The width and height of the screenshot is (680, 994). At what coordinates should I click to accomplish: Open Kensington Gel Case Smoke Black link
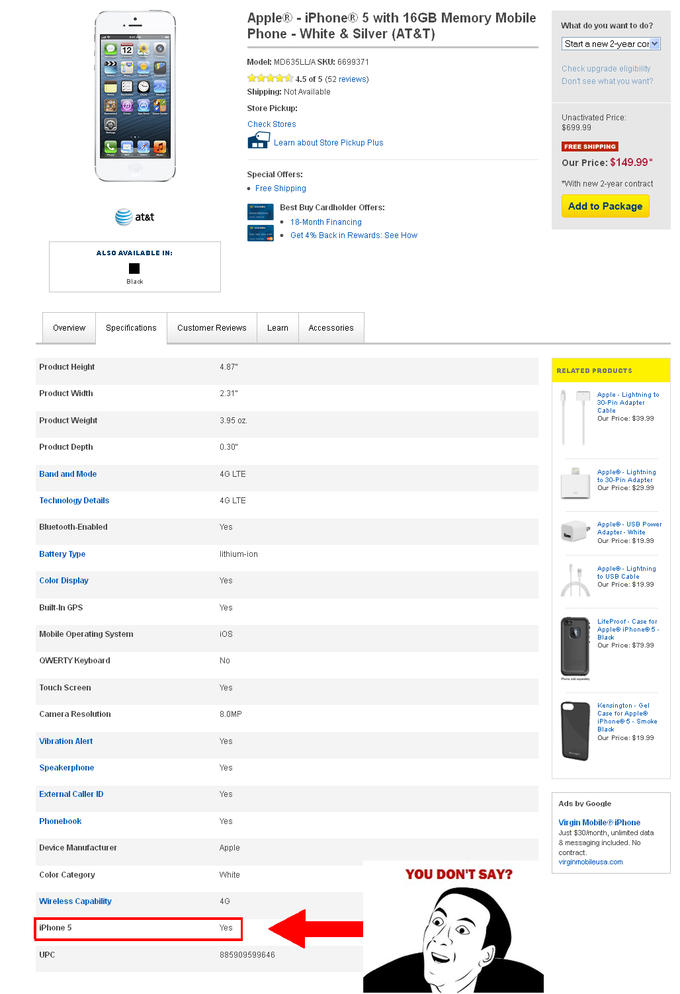tap(627, 717)
